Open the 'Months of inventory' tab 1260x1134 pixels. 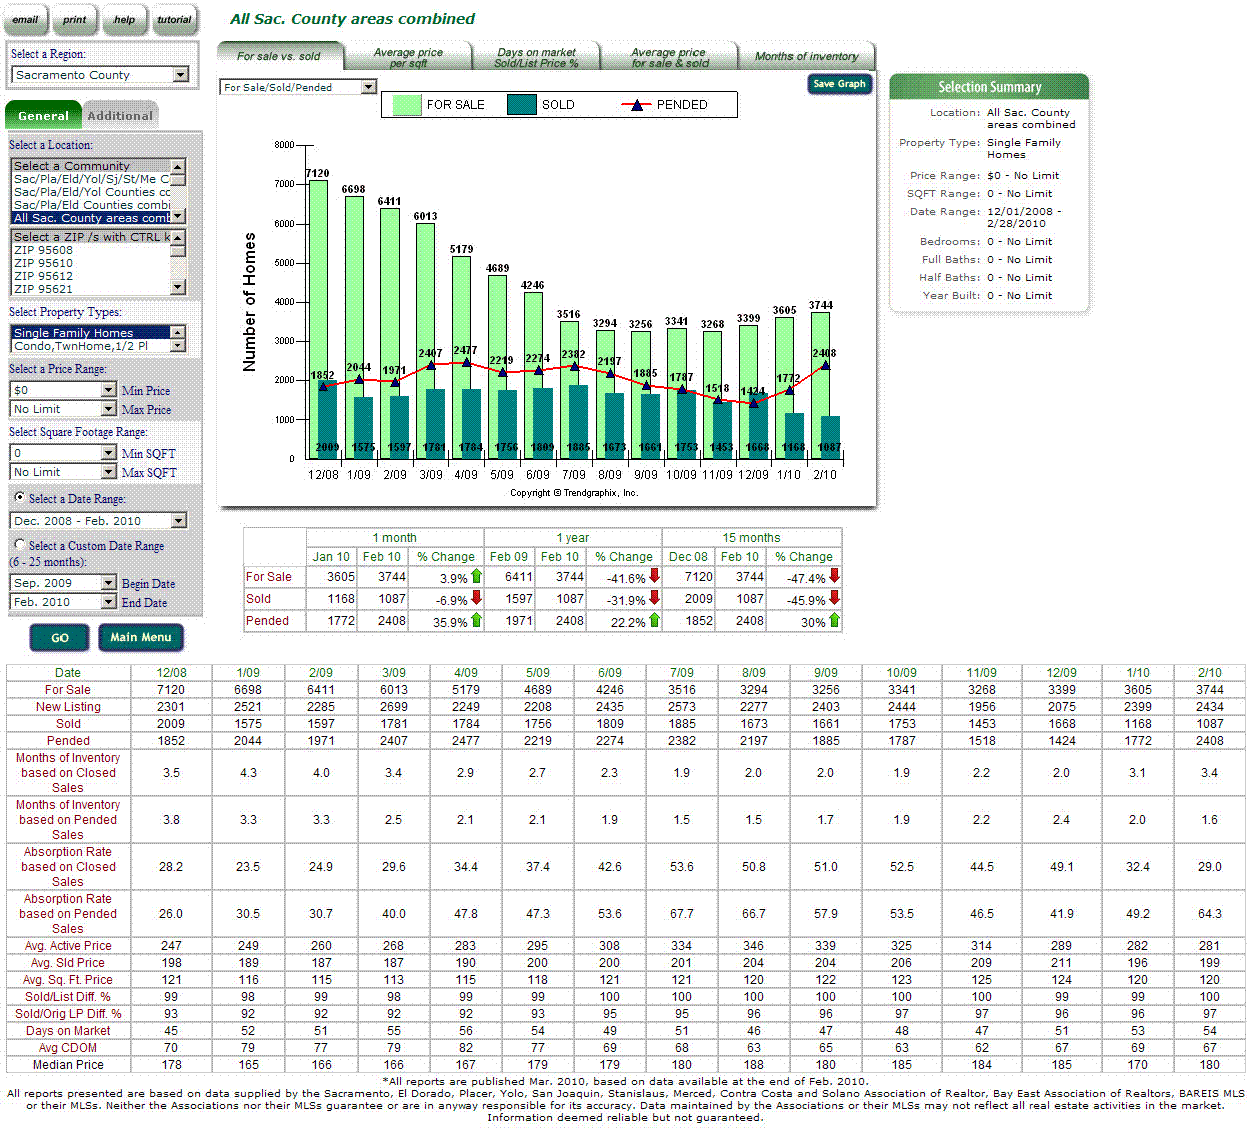coord(806,57)
